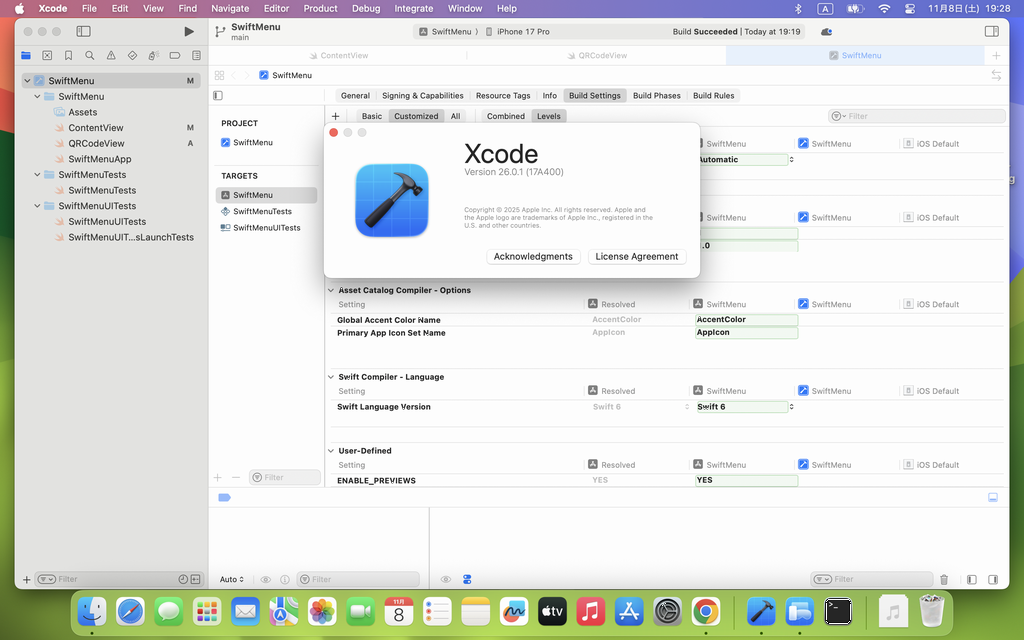Open the Issue navigator warning icon
This screenshot has width=1024, height=640.
coord(111,56)
